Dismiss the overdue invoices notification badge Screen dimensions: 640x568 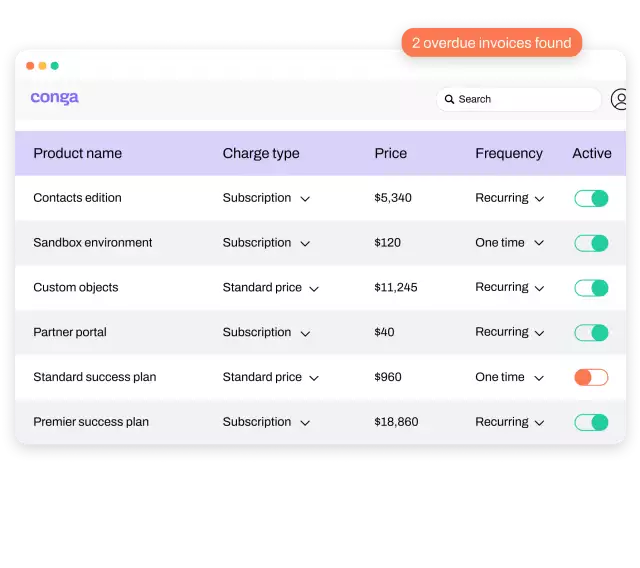pyautogui.click(x=491, y=43)
